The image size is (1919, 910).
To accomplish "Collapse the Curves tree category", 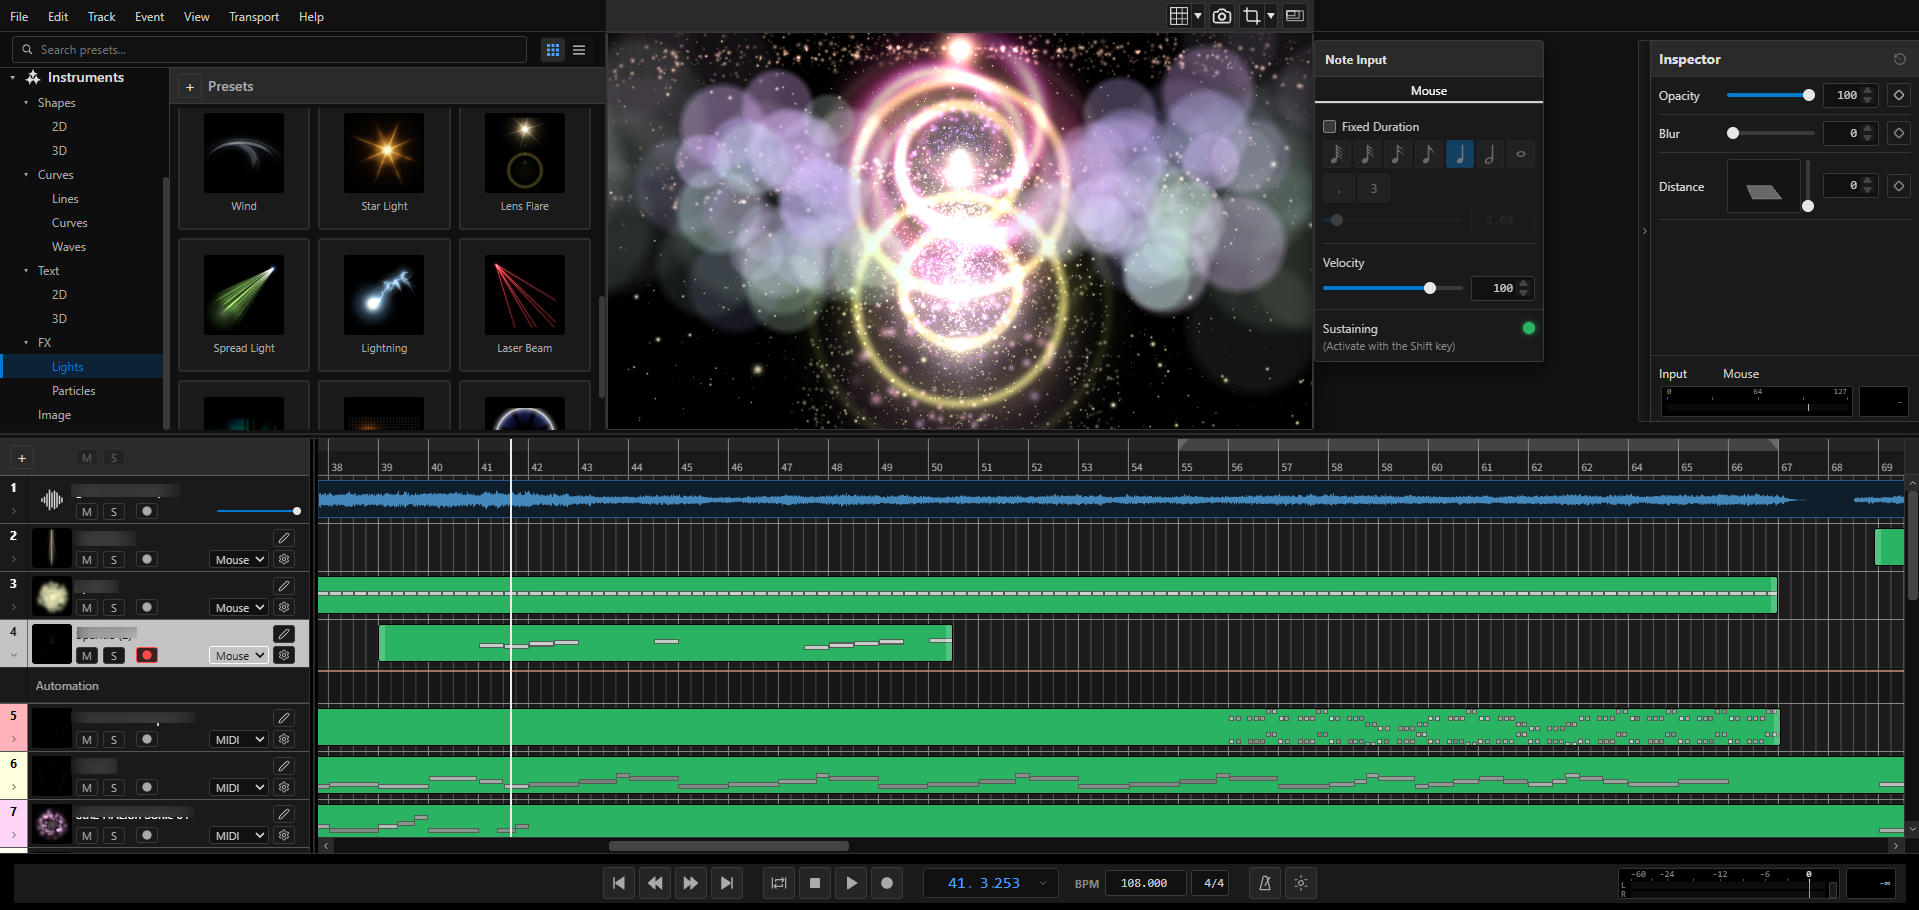I will coord(26,175).
